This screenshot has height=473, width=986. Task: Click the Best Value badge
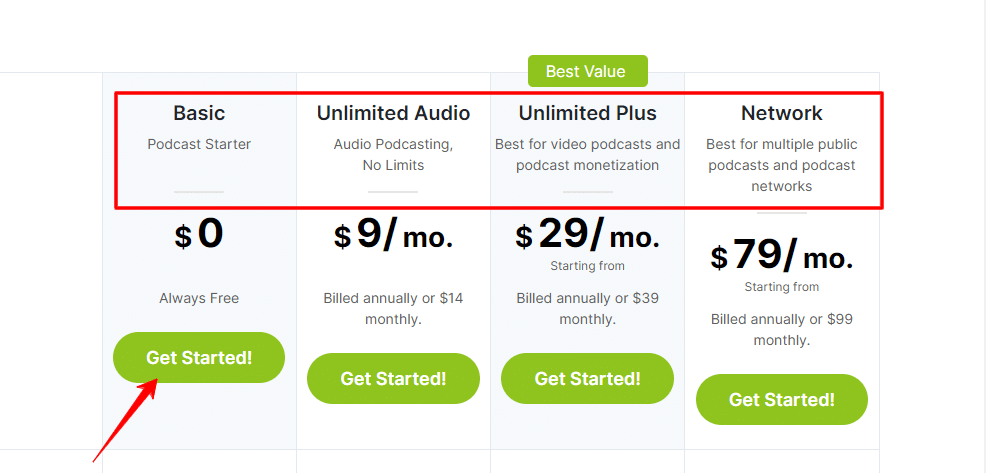coord(587,71)
